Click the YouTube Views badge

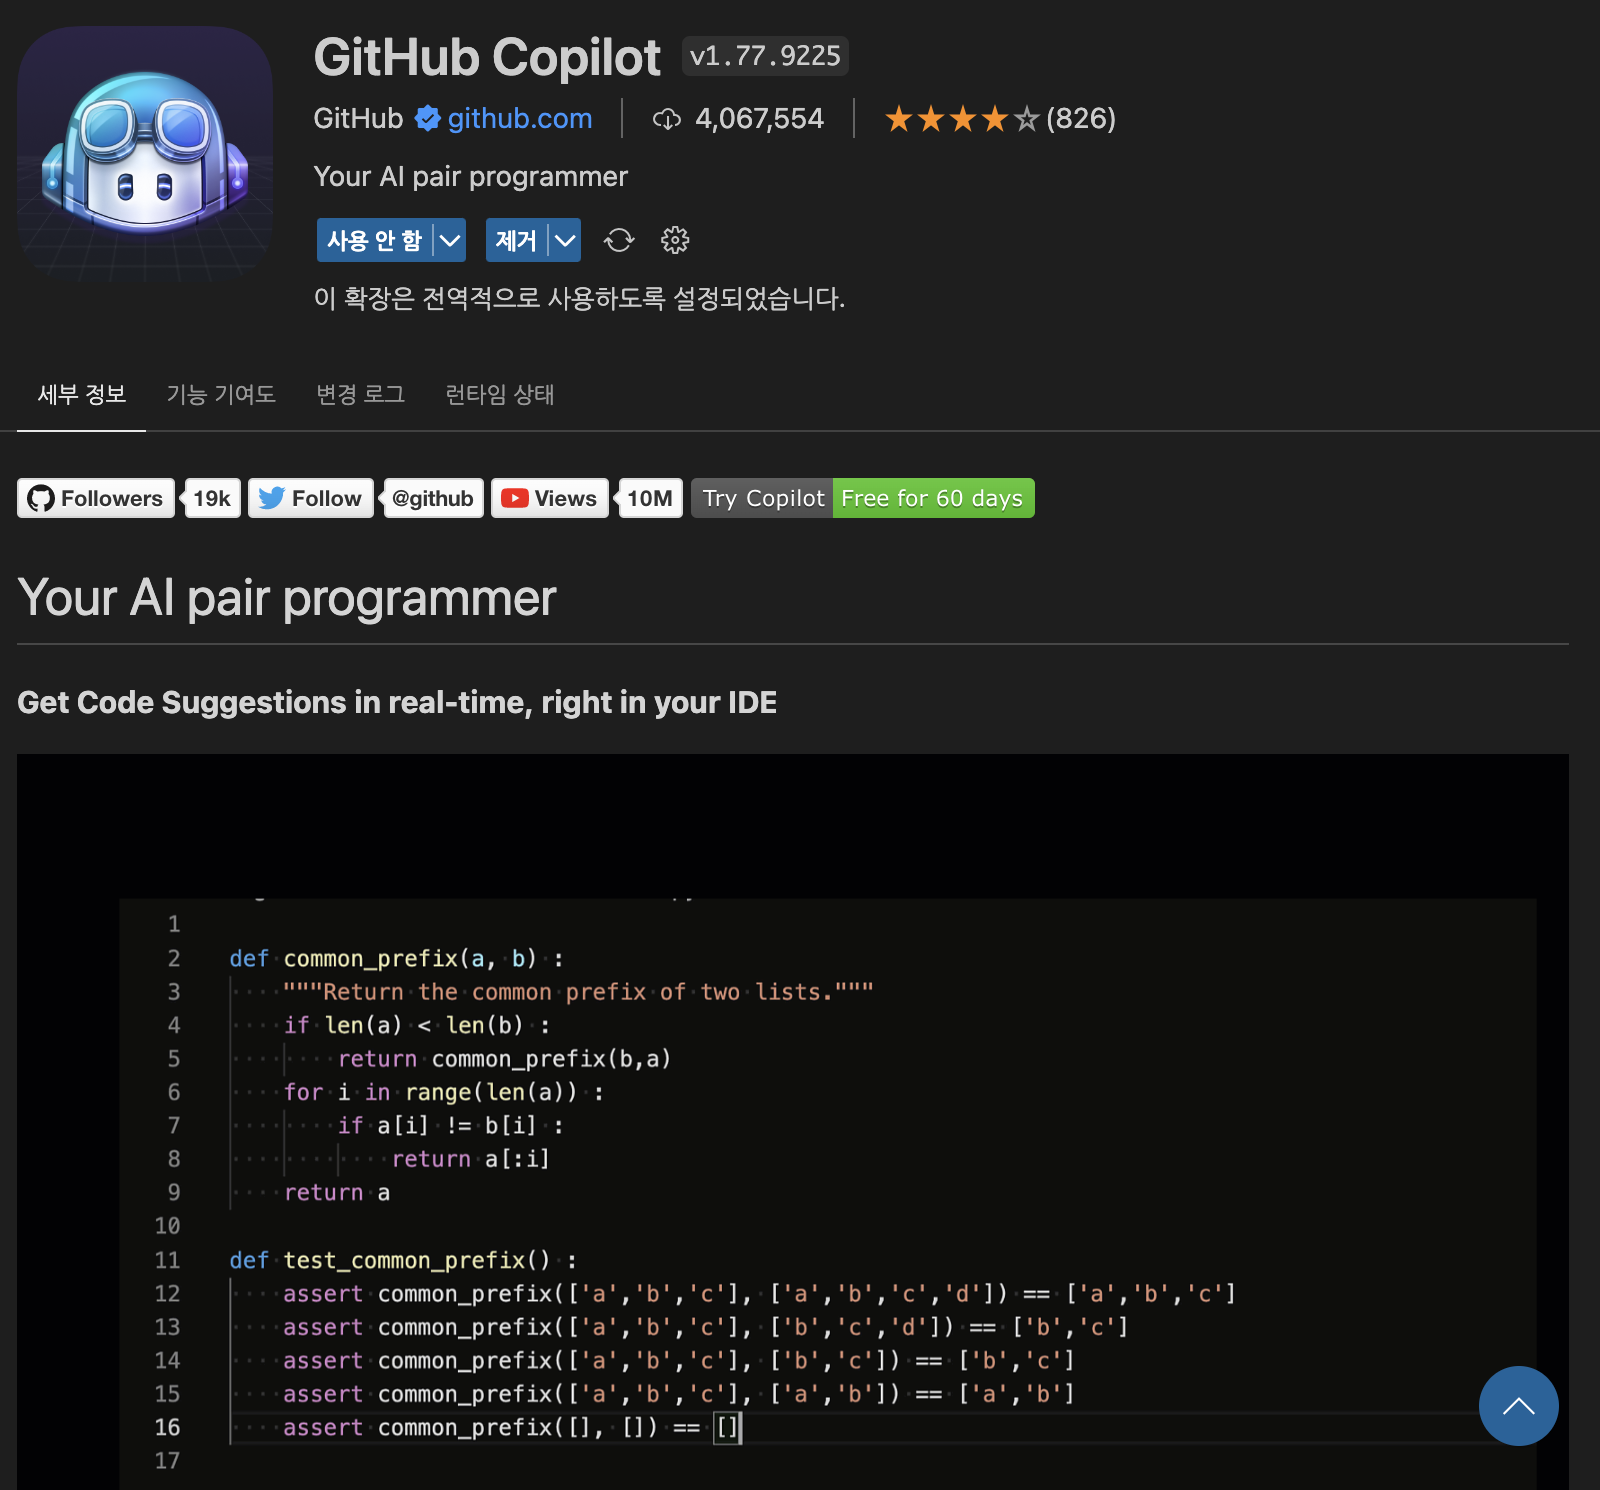[550, 498]
